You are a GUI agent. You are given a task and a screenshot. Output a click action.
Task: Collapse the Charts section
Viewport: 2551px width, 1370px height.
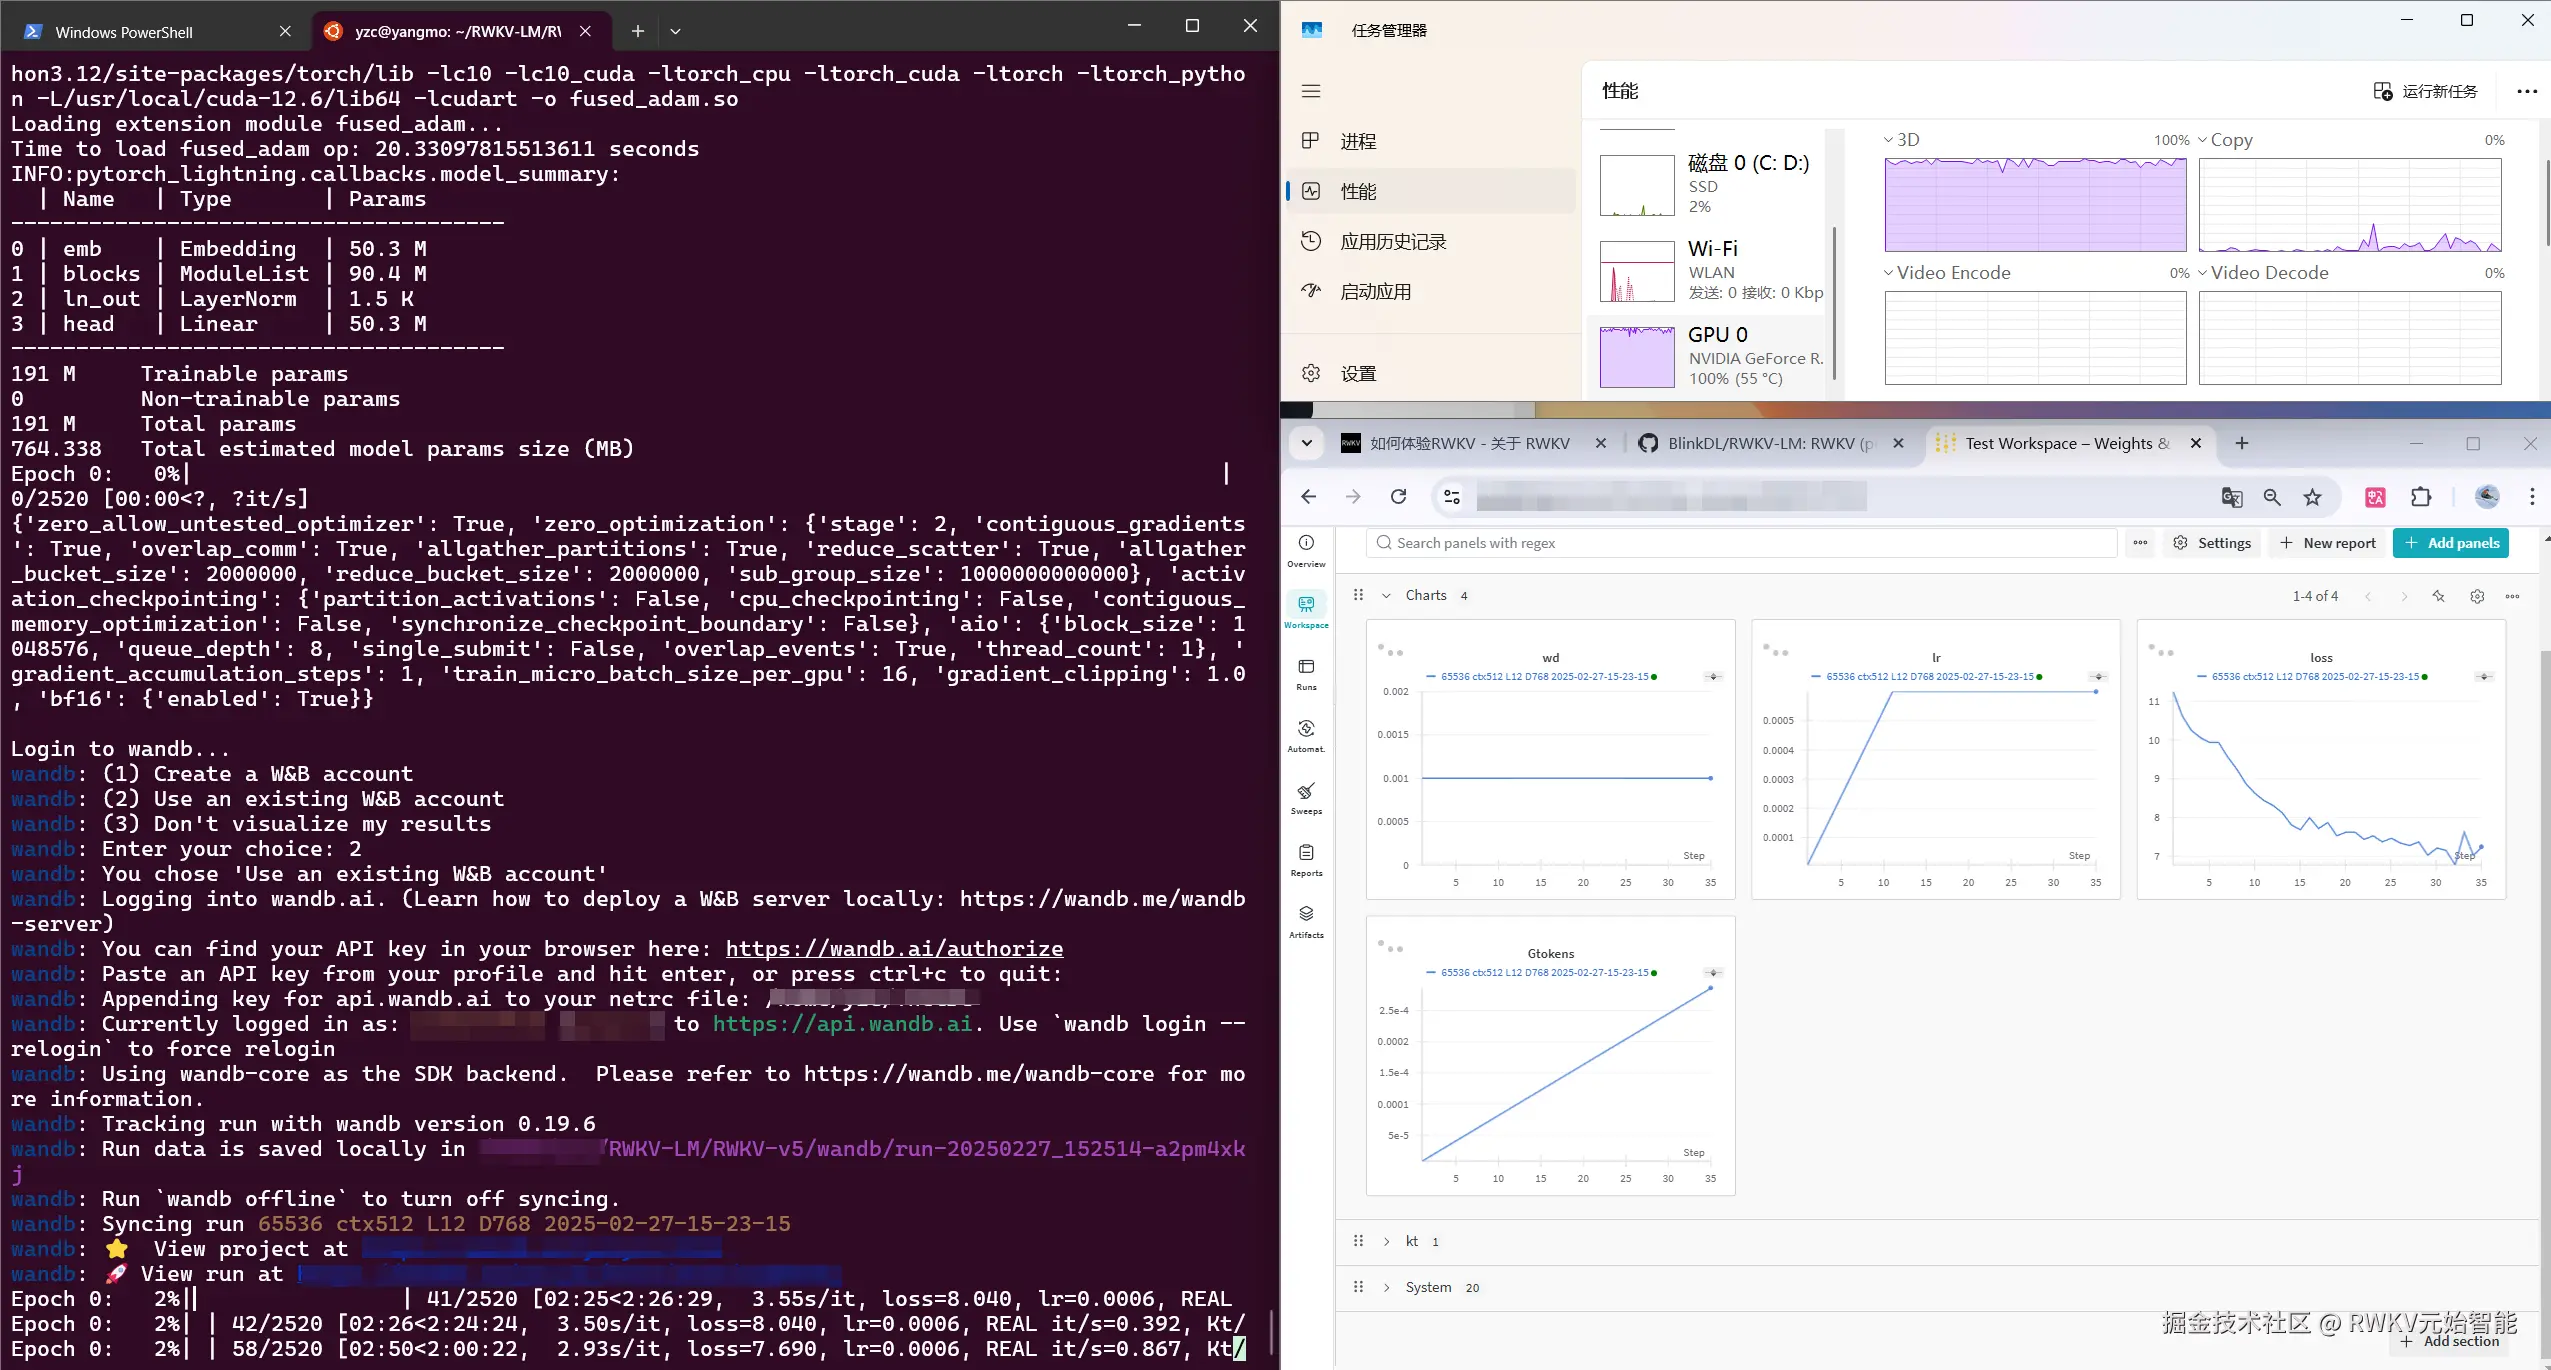pyautogui.click(x=1386, y=596)
